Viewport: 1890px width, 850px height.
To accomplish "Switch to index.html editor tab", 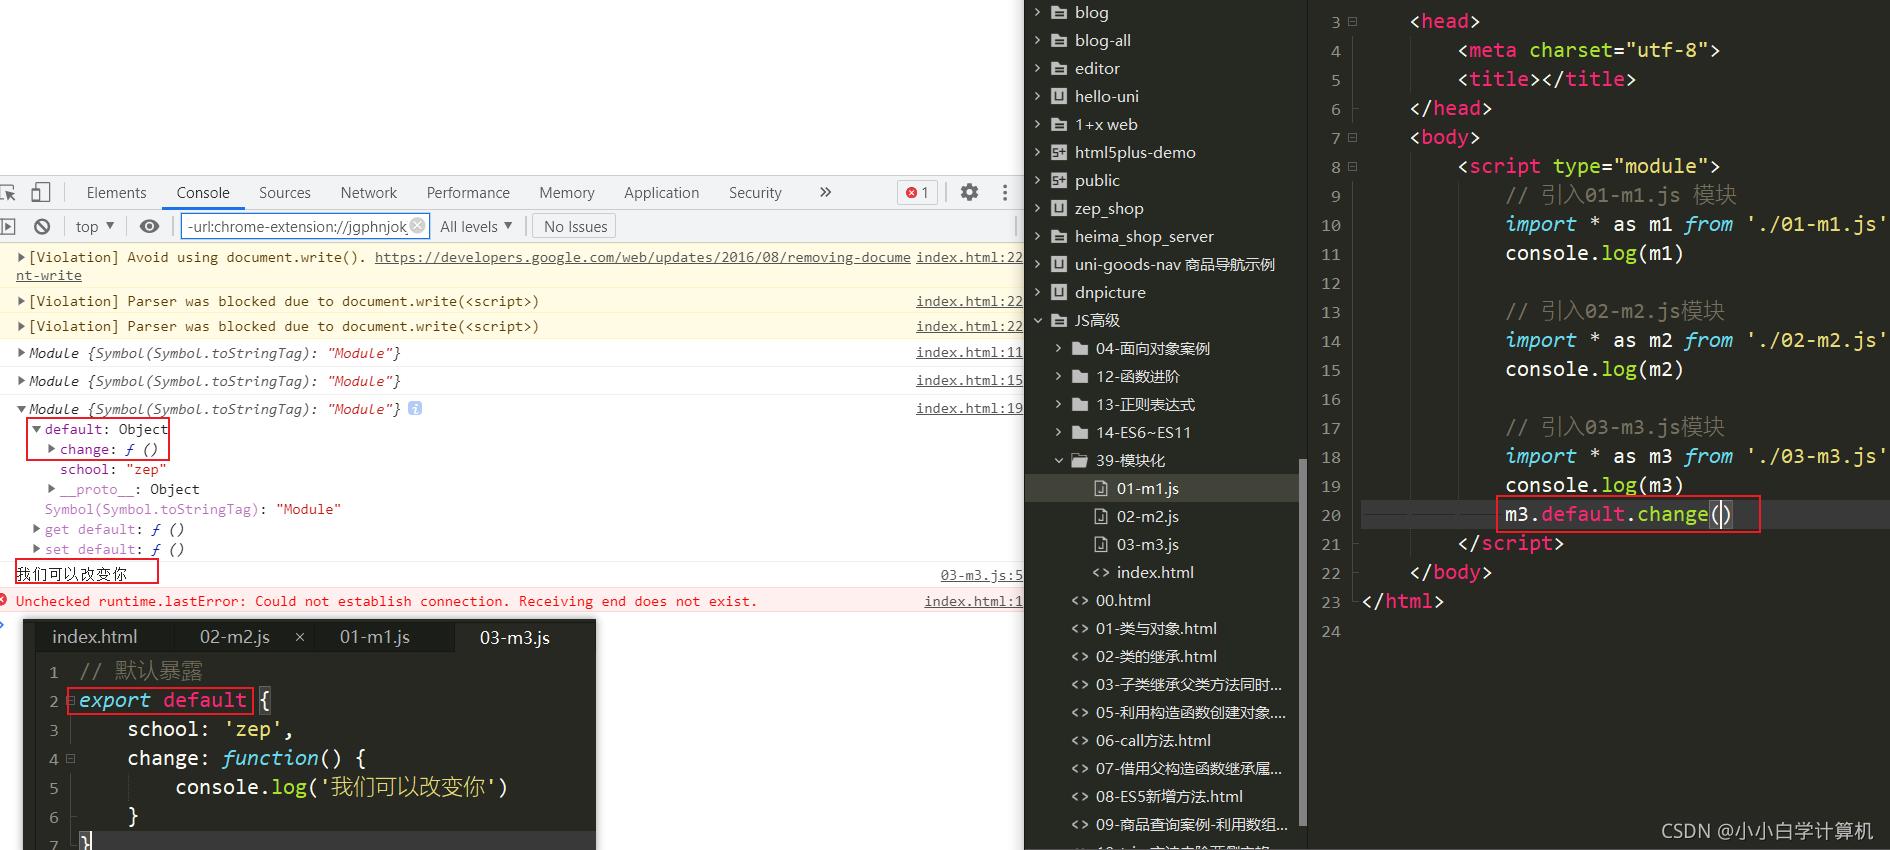I will click(95, 637).
